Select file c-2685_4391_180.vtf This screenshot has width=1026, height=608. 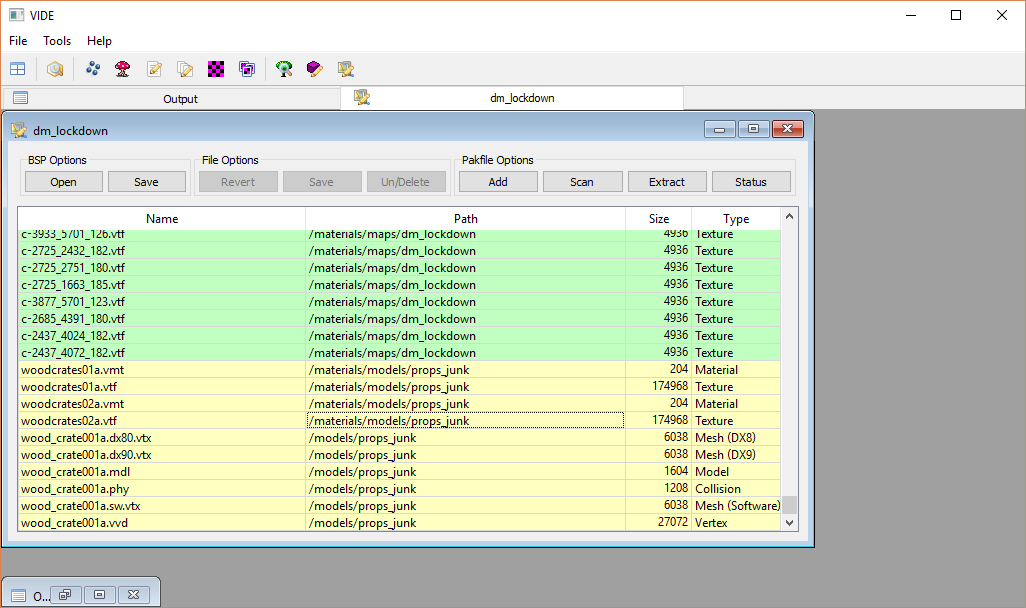click(399, 319)
